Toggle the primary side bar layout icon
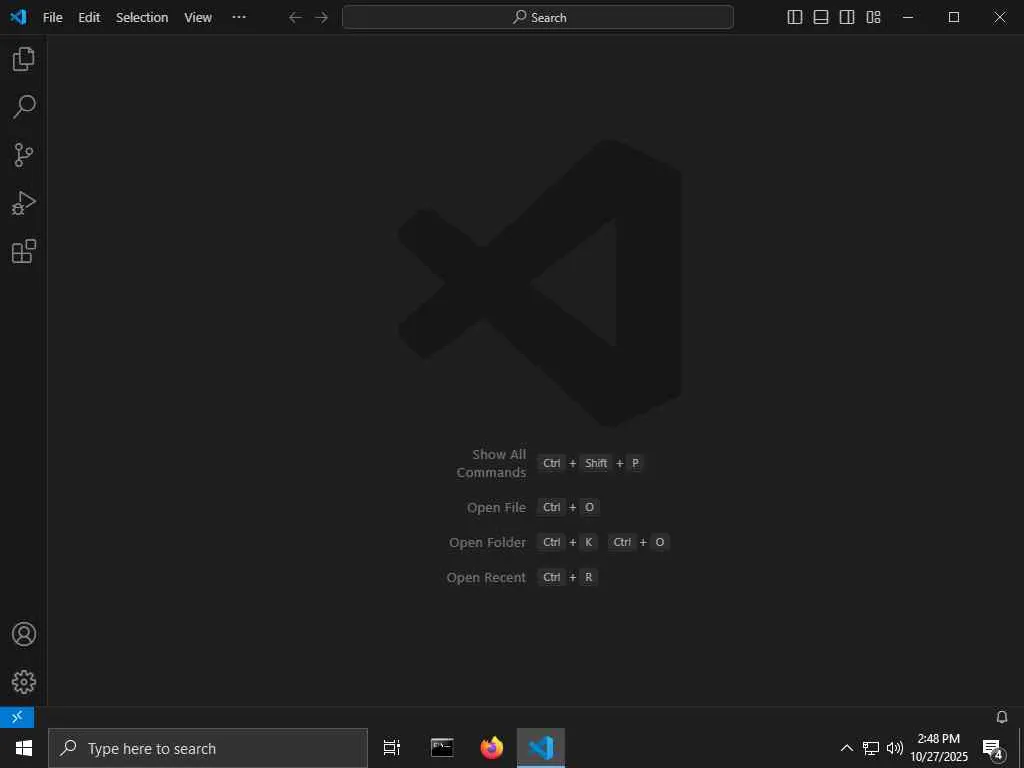This screenshot has width=1024, height=768. 795,18
